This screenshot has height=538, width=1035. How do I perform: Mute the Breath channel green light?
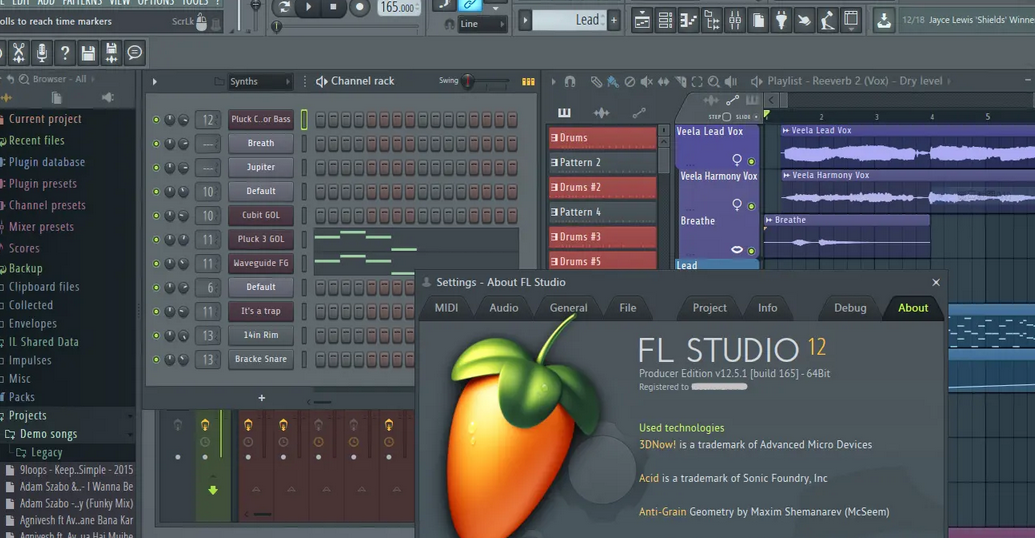[156, 143]
